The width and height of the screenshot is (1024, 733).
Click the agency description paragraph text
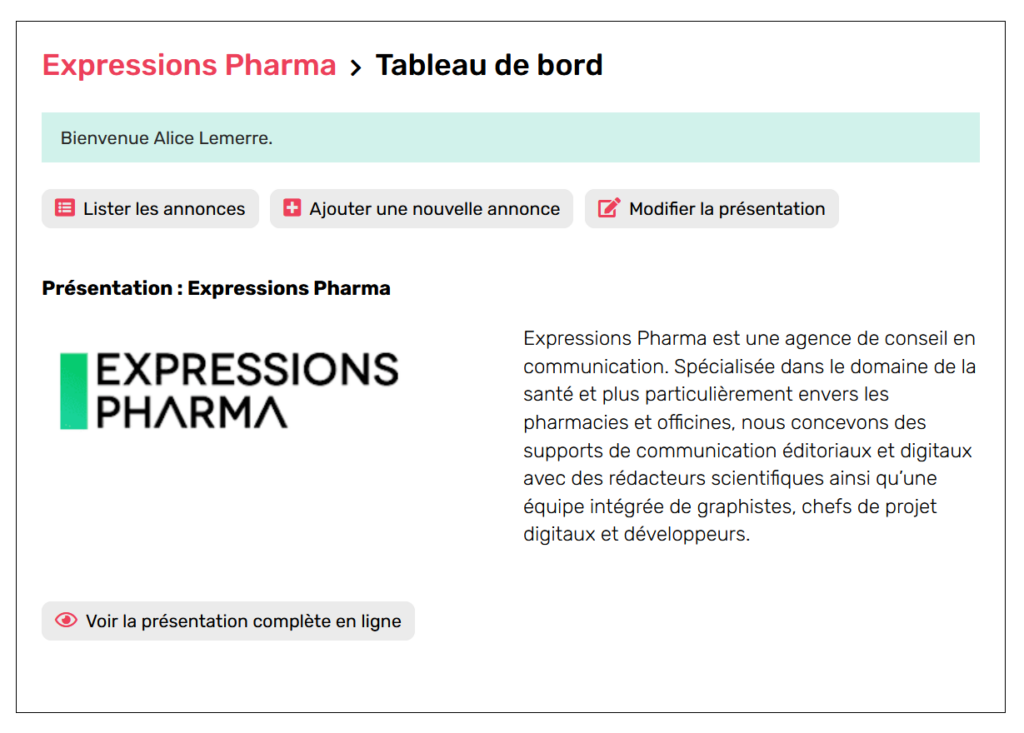pyautogui.click(x=749, y=436)
